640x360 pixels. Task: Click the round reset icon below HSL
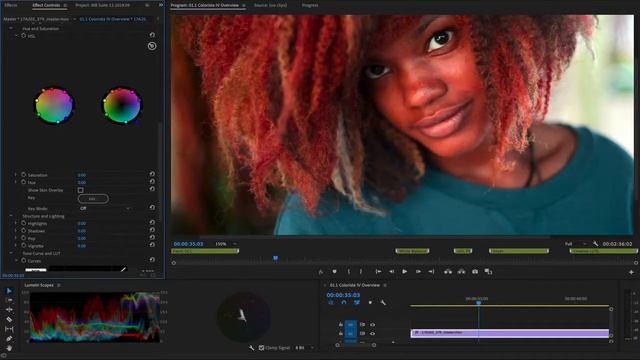(152, 46)
